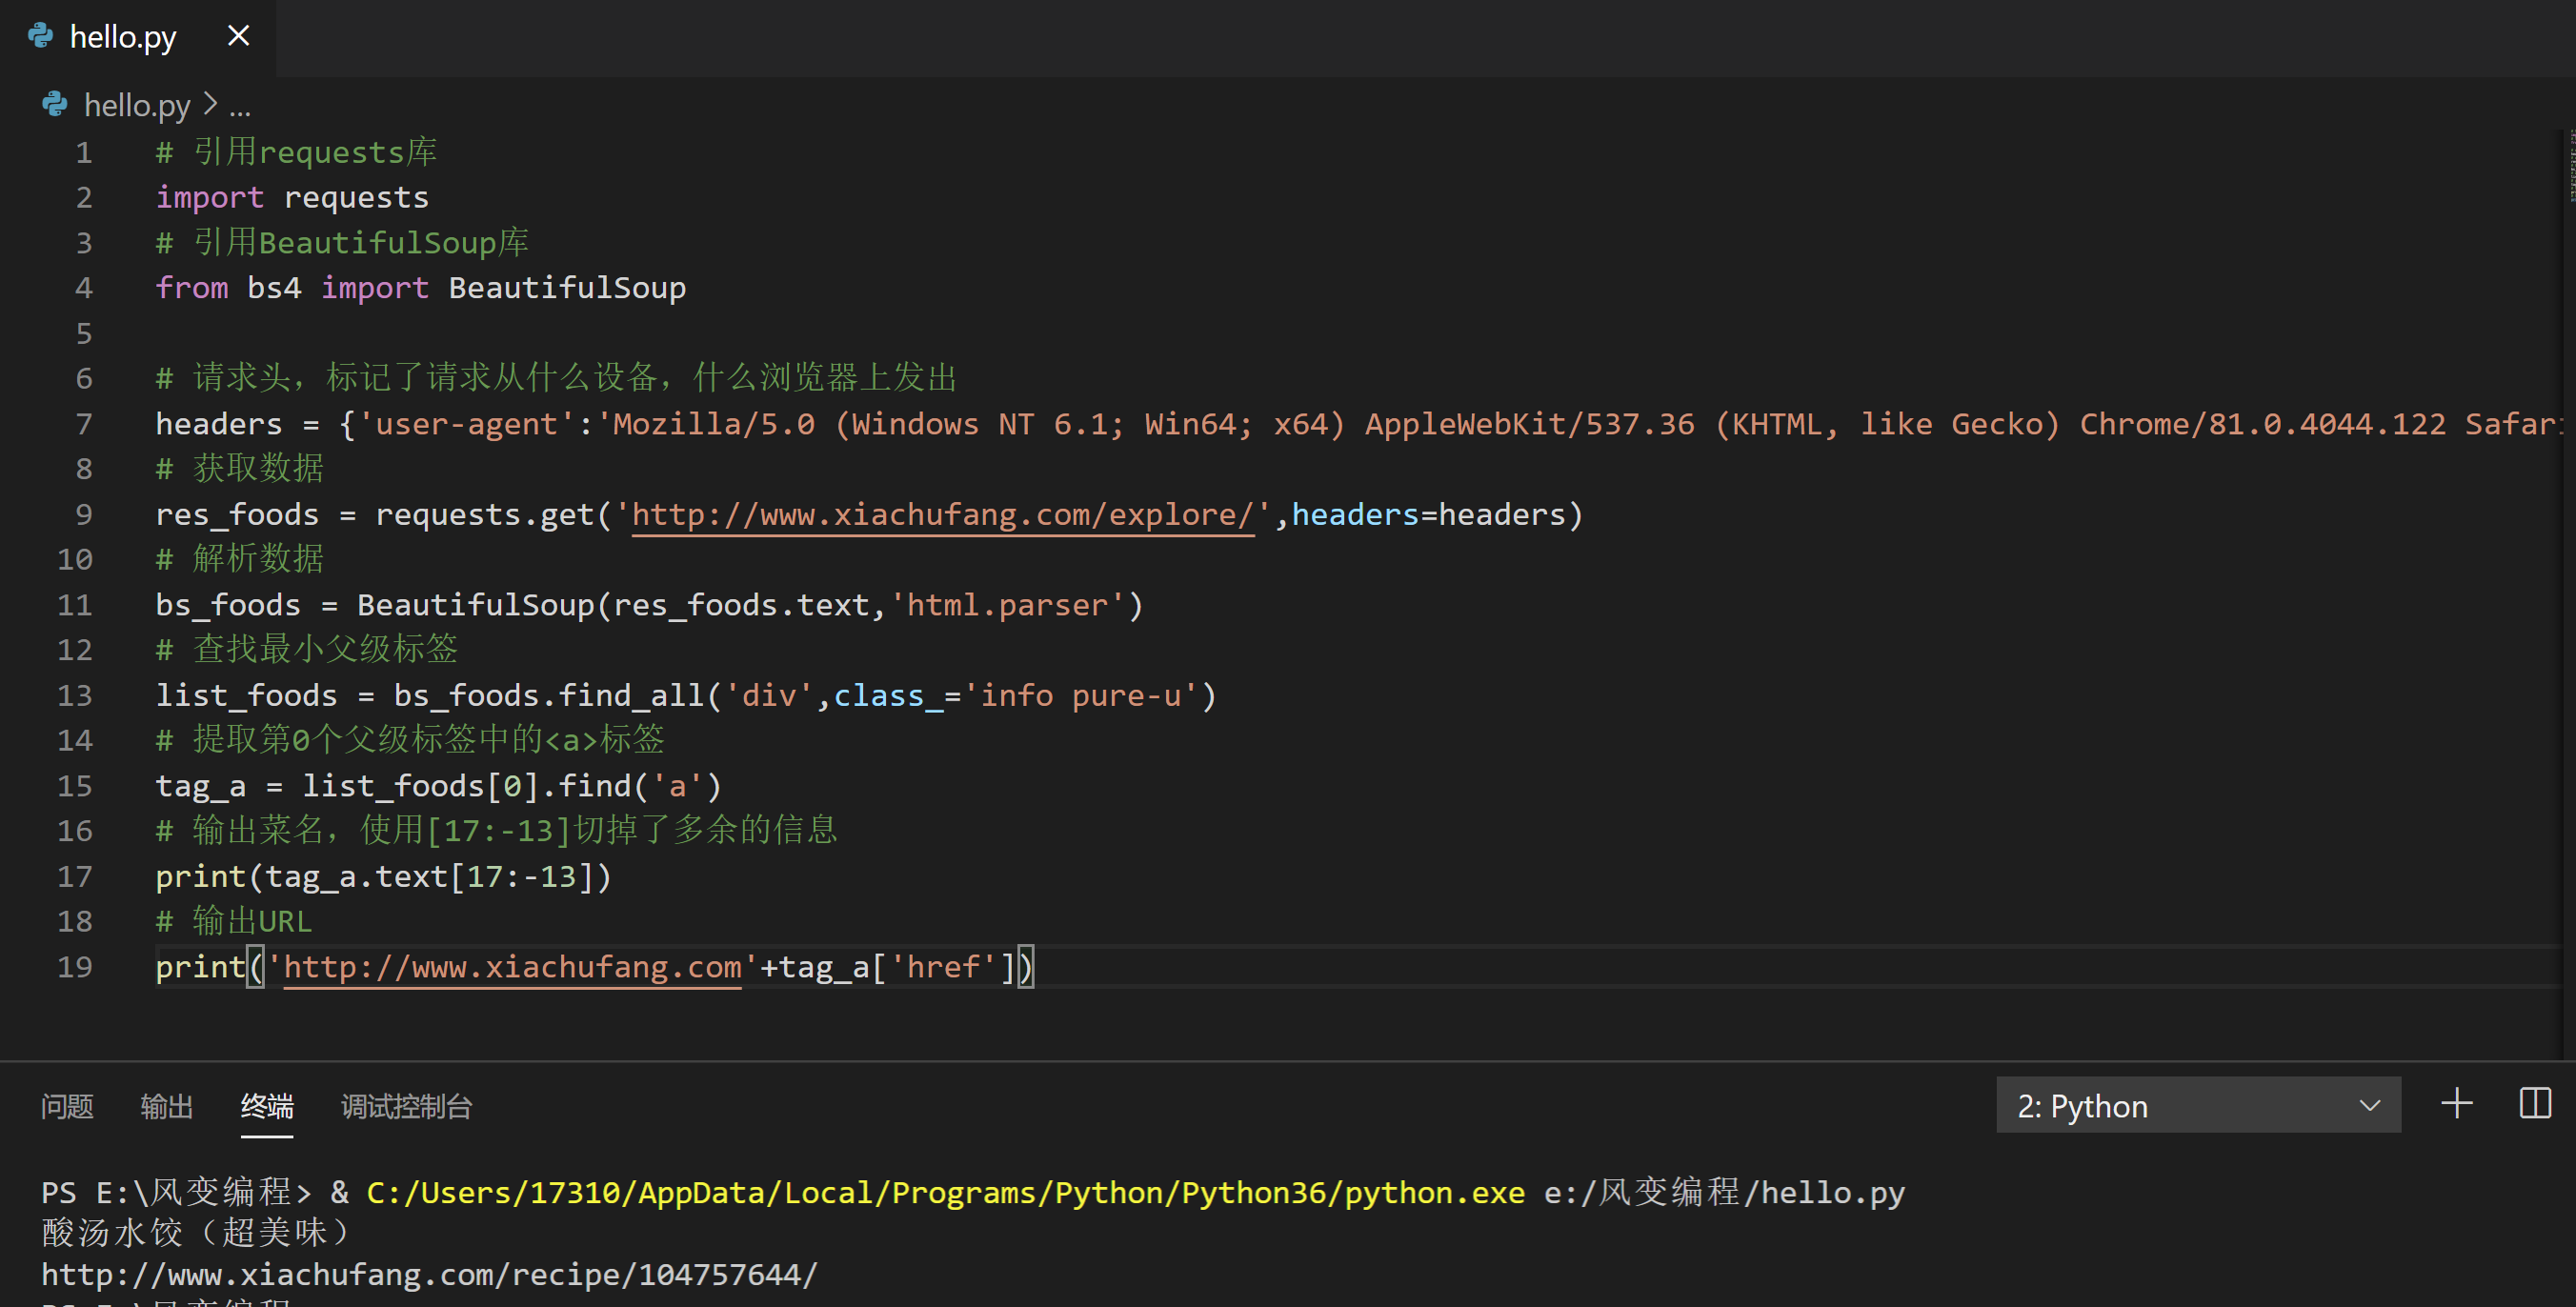This screenshot has height=1307, width=2576.
Task: Open the 调试控制台 panel tab
Action: [407, 1106]
